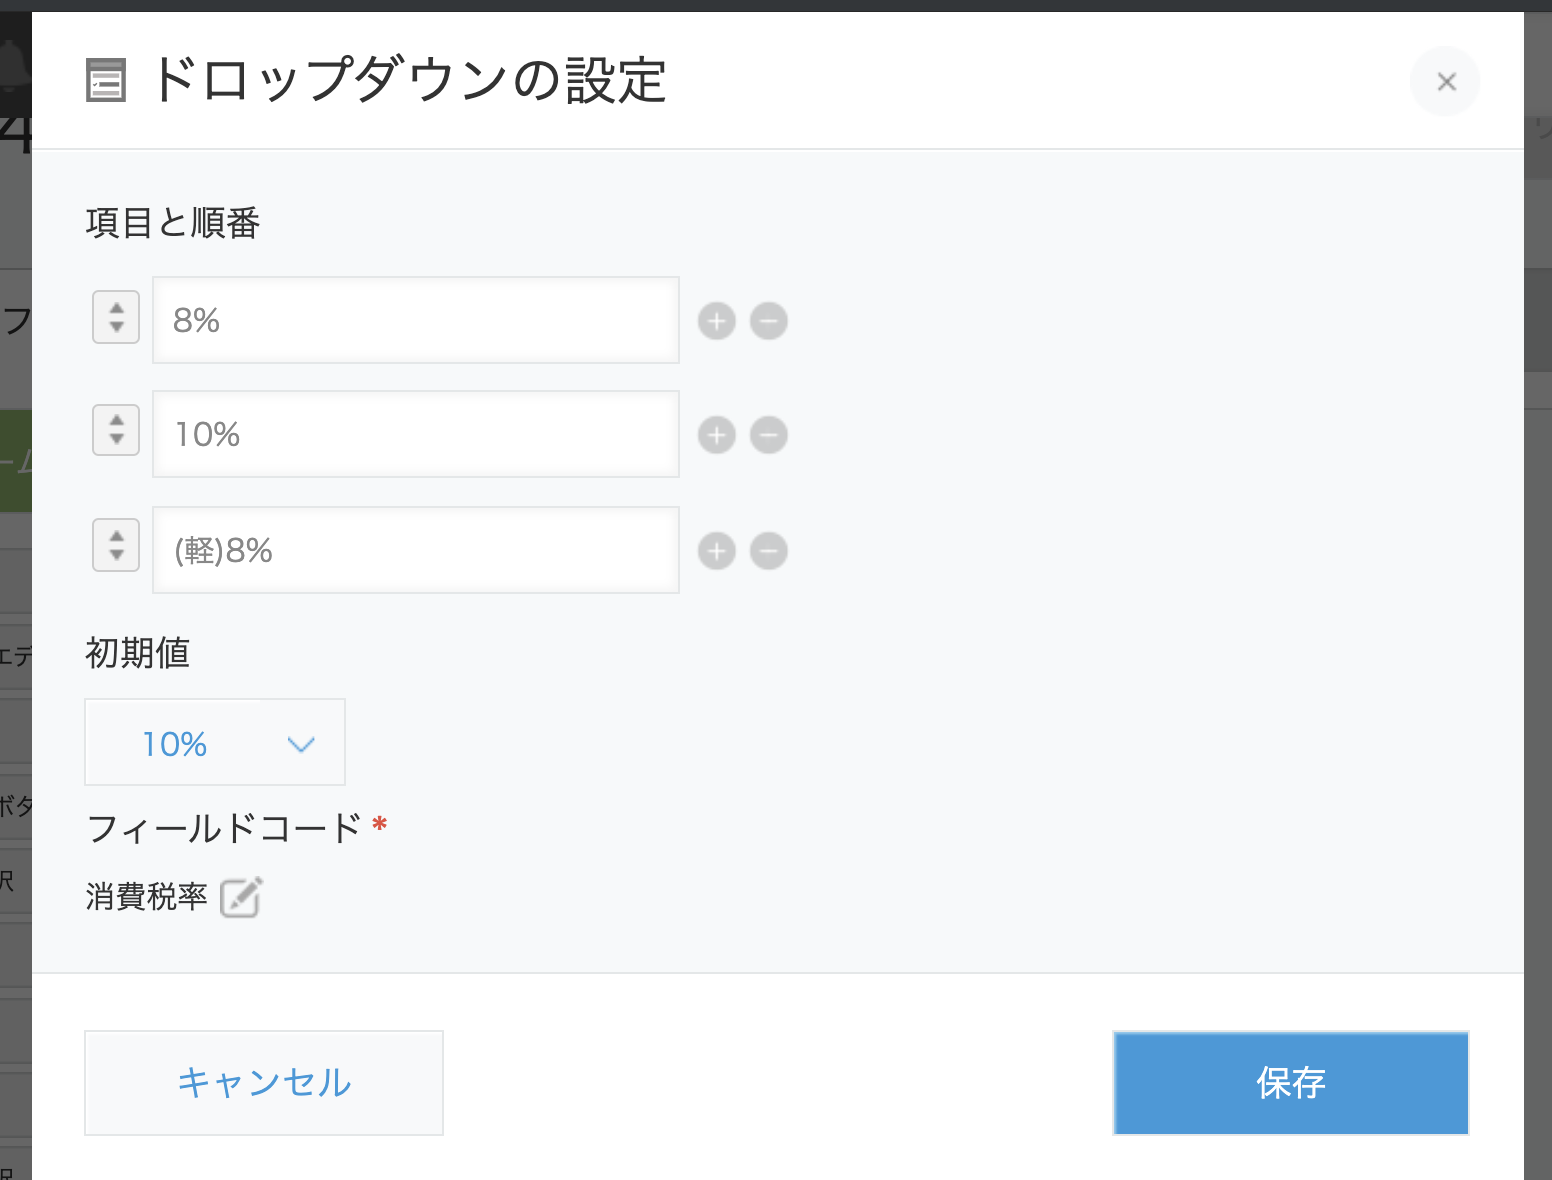Image resolution: width=1552 pixels, height=1180 pixels.
Task: Click the 消費税率 field code text
Action: (x=148, y=897)
